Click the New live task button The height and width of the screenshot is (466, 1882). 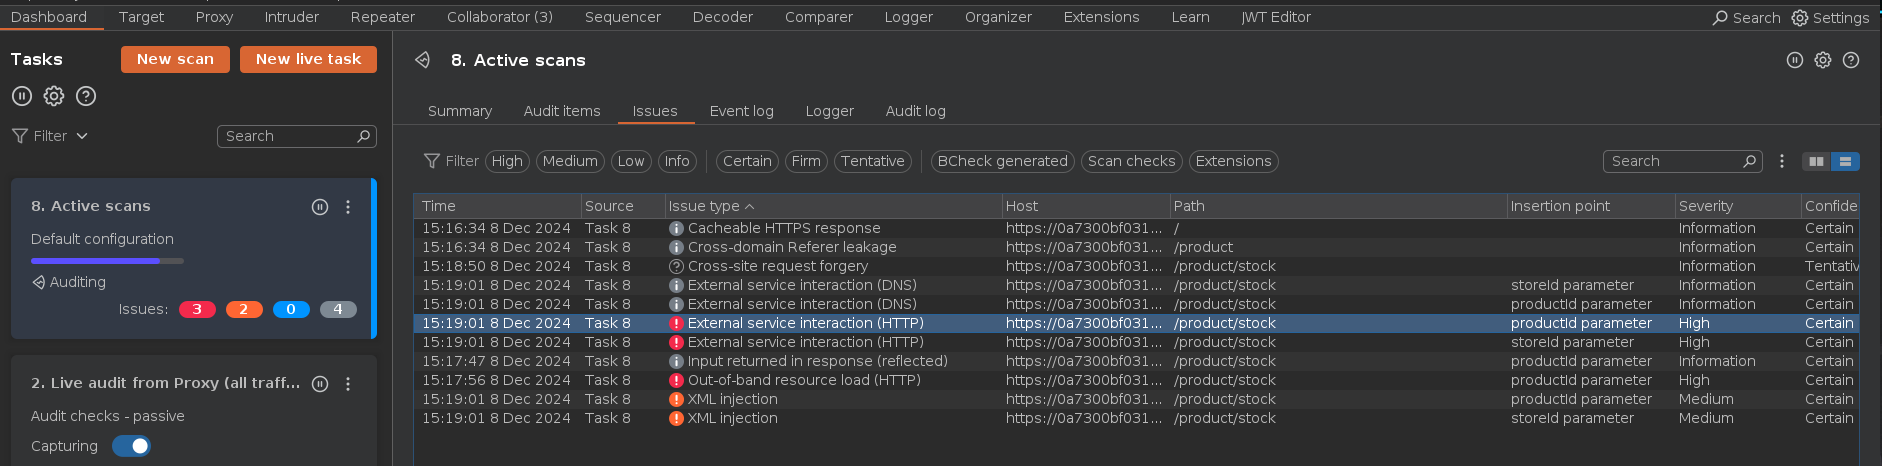(x=308, y=59)
